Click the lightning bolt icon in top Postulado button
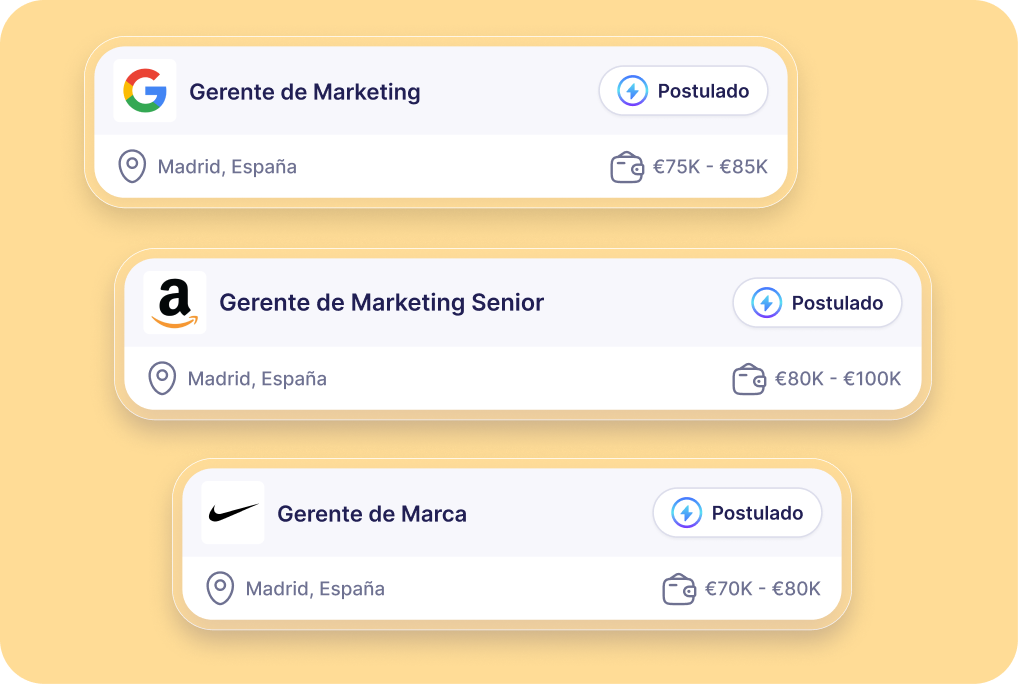 (x=633, y=91)
